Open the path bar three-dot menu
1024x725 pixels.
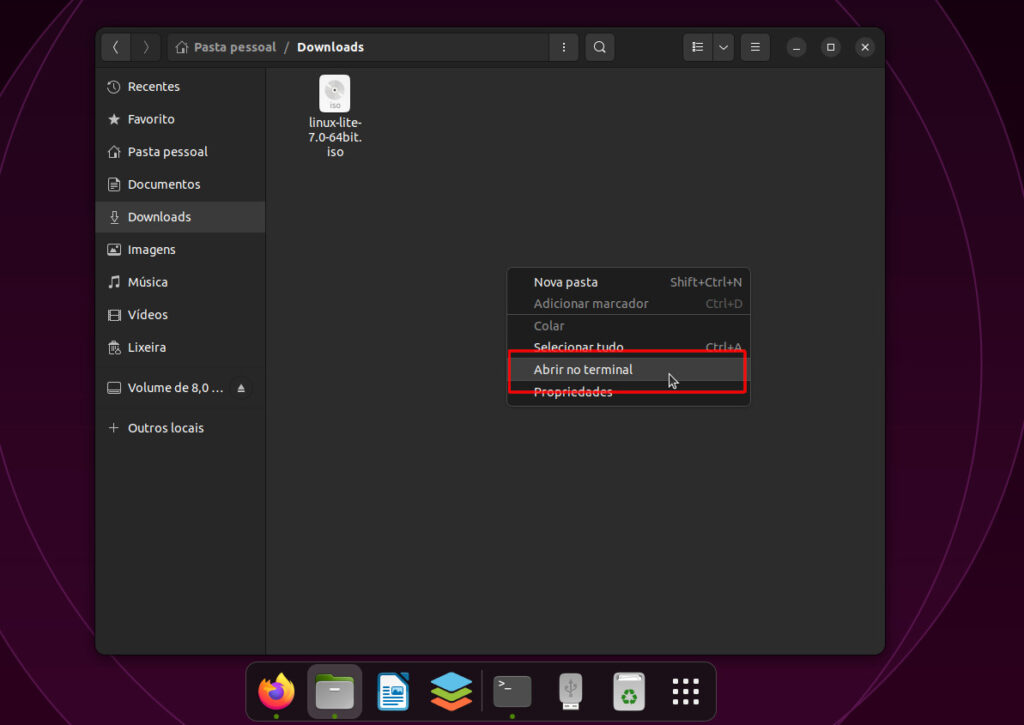point(564,47)
